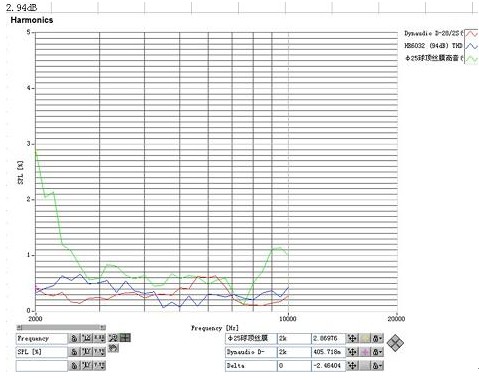Click the 405.718m value cell
The height and width of the screenshot is (381, 479).
coord(328,352)
